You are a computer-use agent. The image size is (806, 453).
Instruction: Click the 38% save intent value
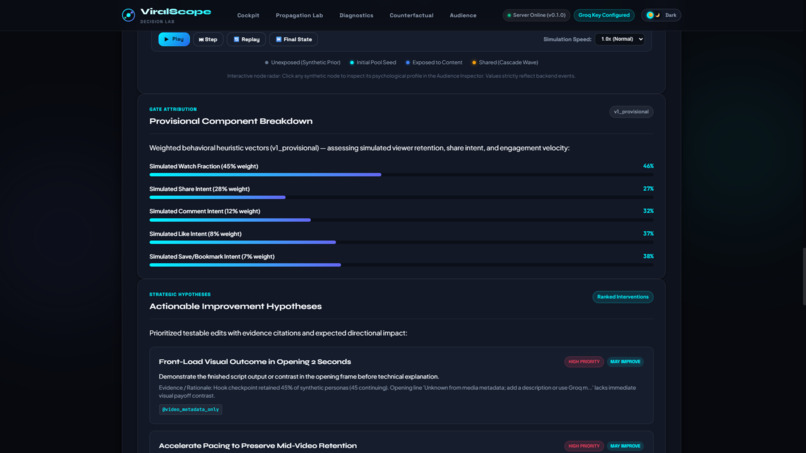tap(648, 256)
